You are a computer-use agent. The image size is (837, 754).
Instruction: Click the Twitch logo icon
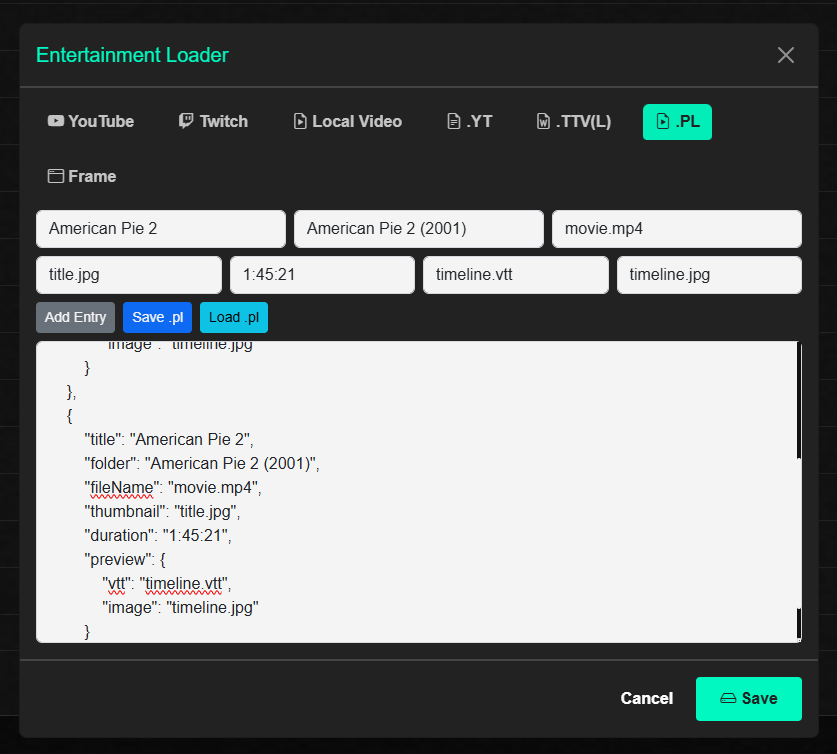[x=187, y=121]
